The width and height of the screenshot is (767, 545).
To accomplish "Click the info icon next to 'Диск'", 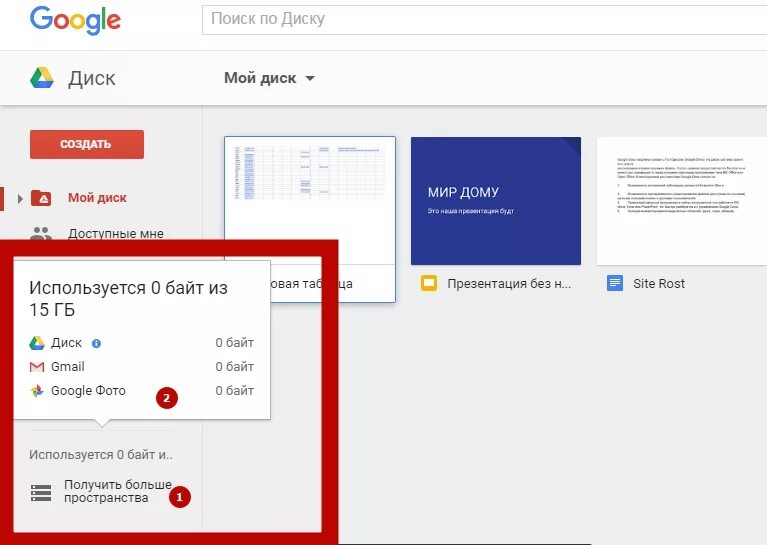I will [96, 343].
